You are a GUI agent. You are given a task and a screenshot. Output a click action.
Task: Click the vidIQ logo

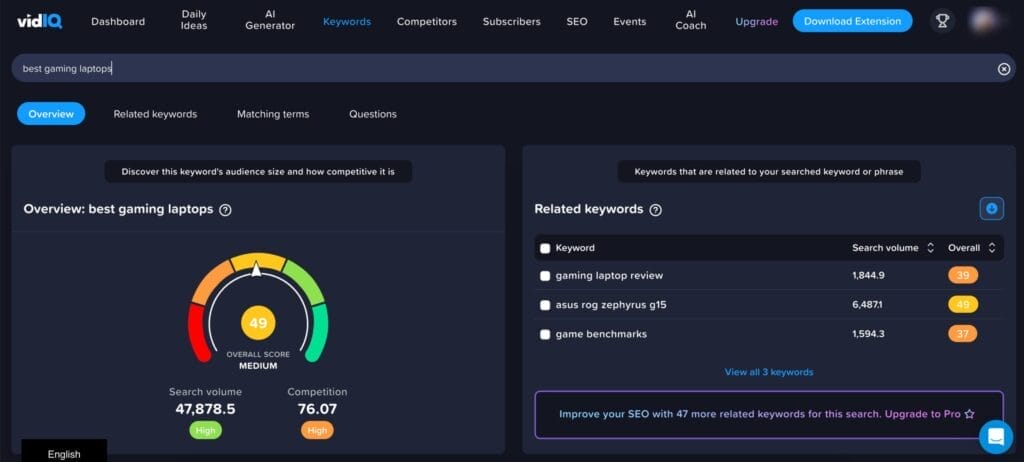38,21
